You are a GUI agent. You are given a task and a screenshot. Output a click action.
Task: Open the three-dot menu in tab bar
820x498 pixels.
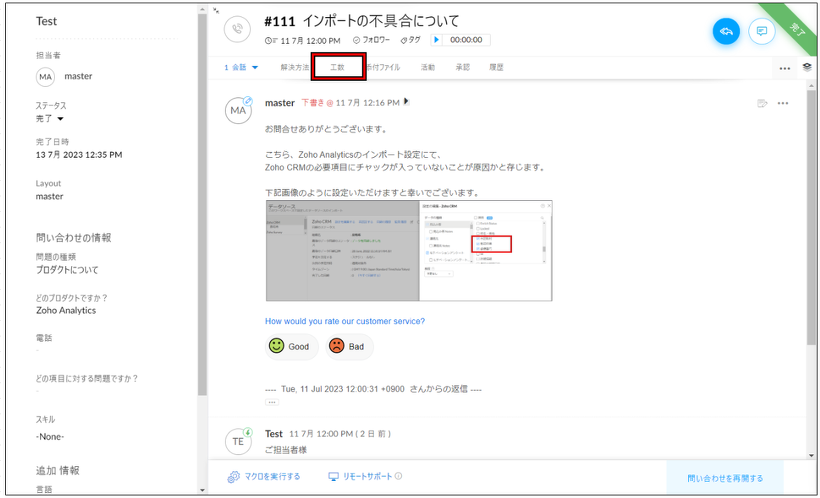click(x=784, y=68)
